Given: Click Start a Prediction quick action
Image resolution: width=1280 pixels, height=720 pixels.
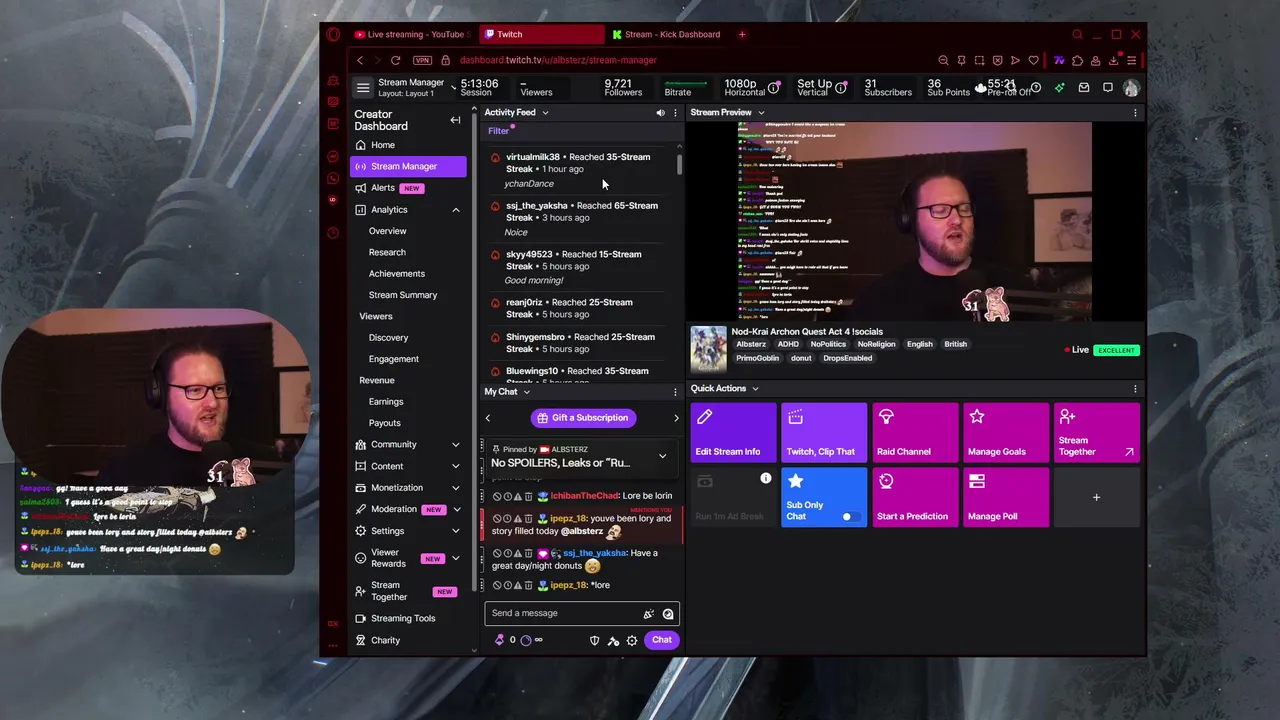Looking at the screenshot, I should coord(915,497).
